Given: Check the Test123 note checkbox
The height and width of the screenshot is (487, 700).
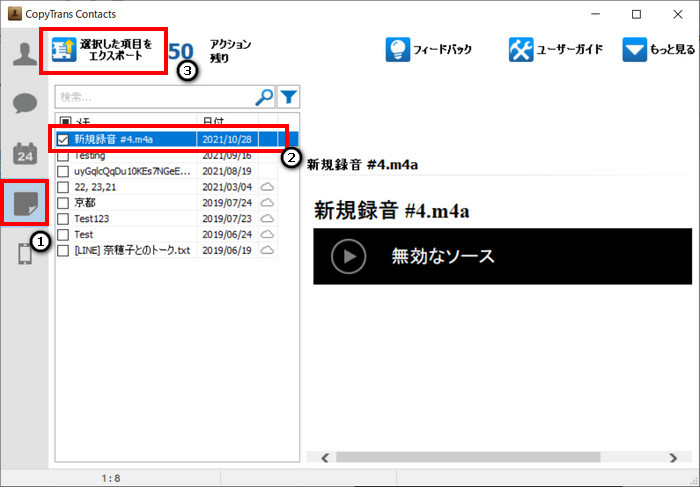Looking at the screenshot, I should click(63, 219).
